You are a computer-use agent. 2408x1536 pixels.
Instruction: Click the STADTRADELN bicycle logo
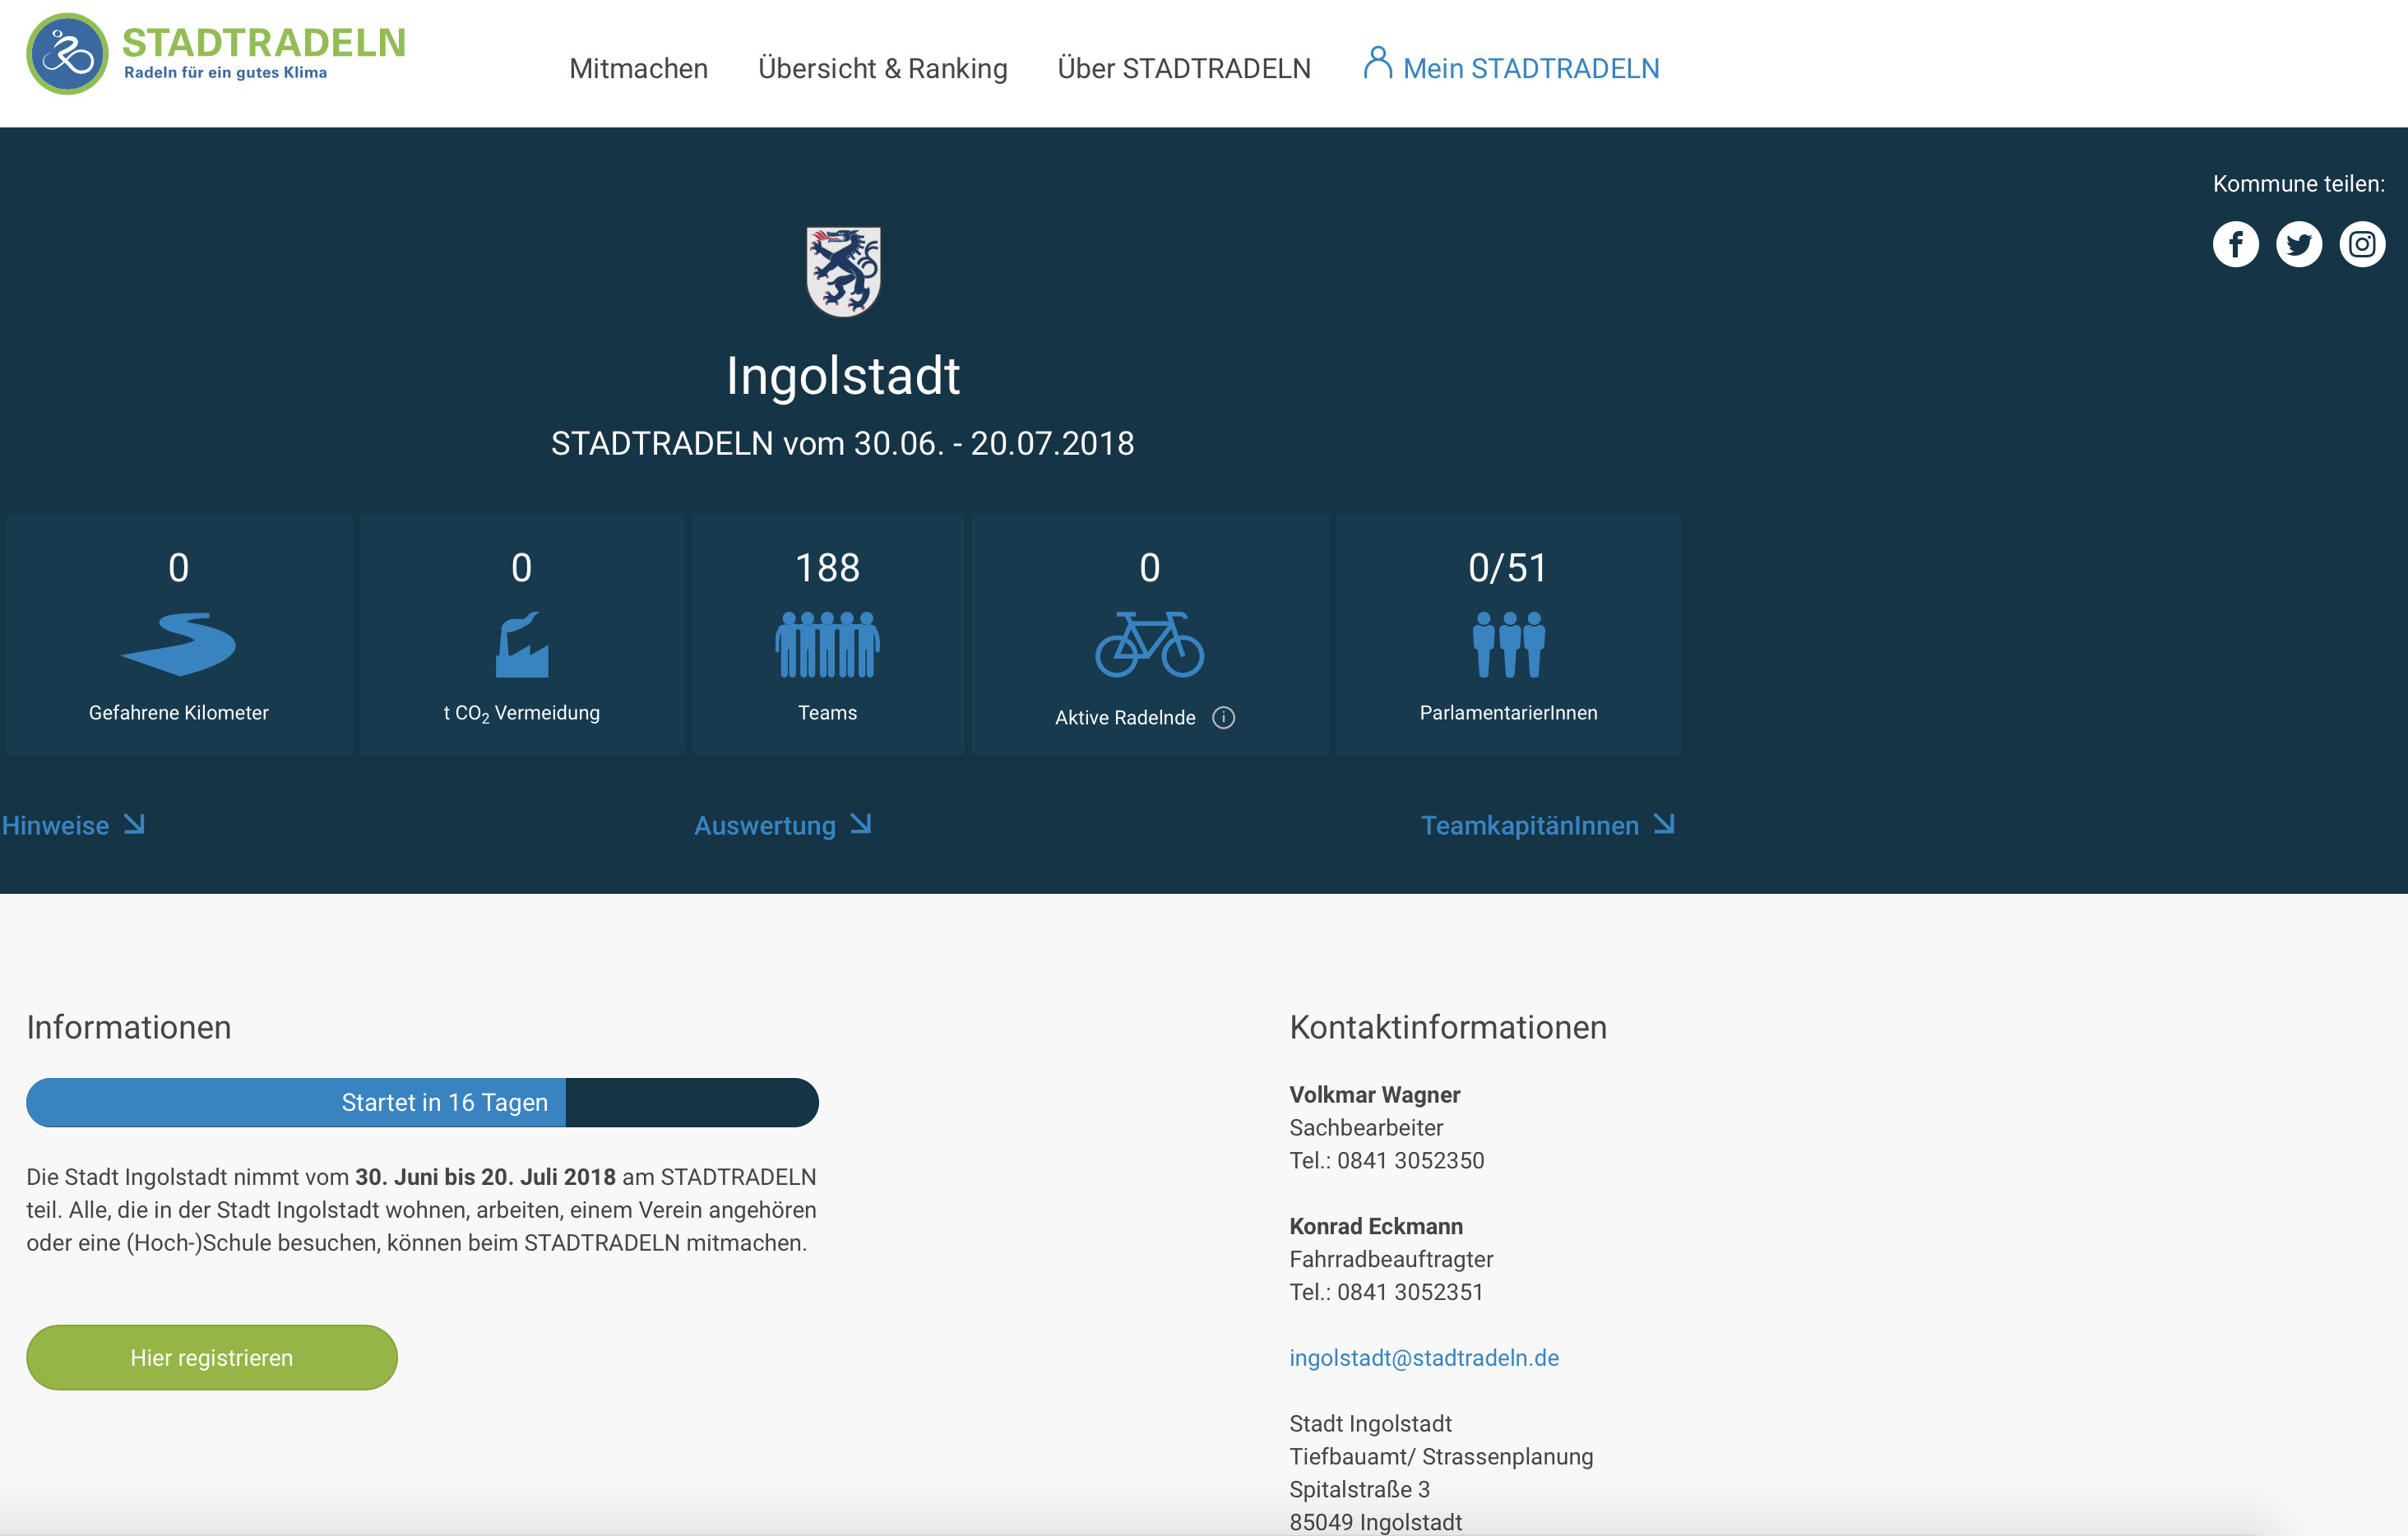click(x=67, y=54)
